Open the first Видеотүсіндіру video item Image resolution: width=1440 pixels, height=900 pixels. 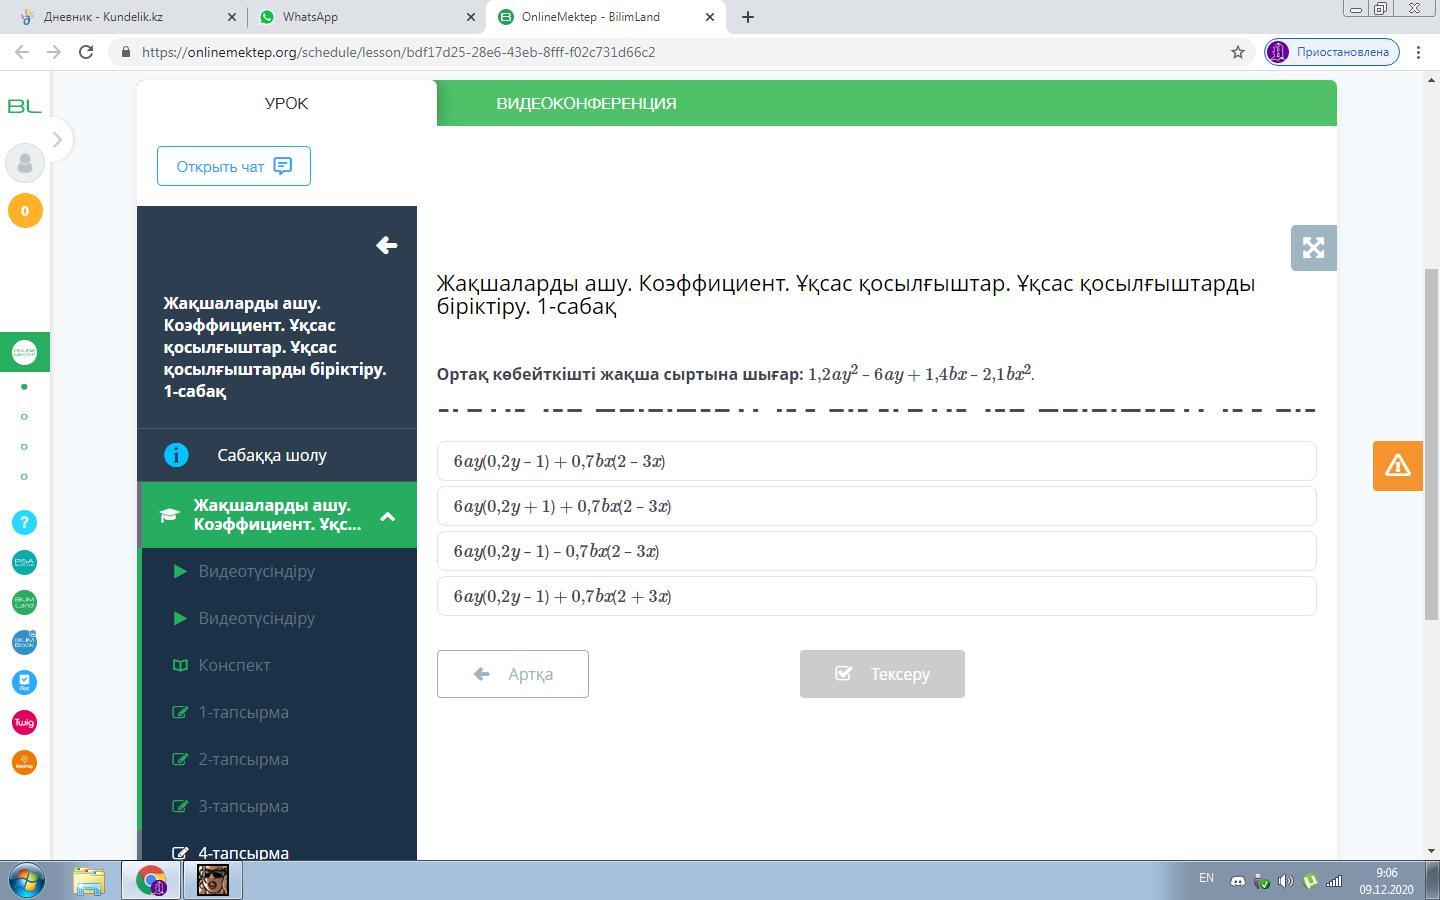(x=256, y=571)
